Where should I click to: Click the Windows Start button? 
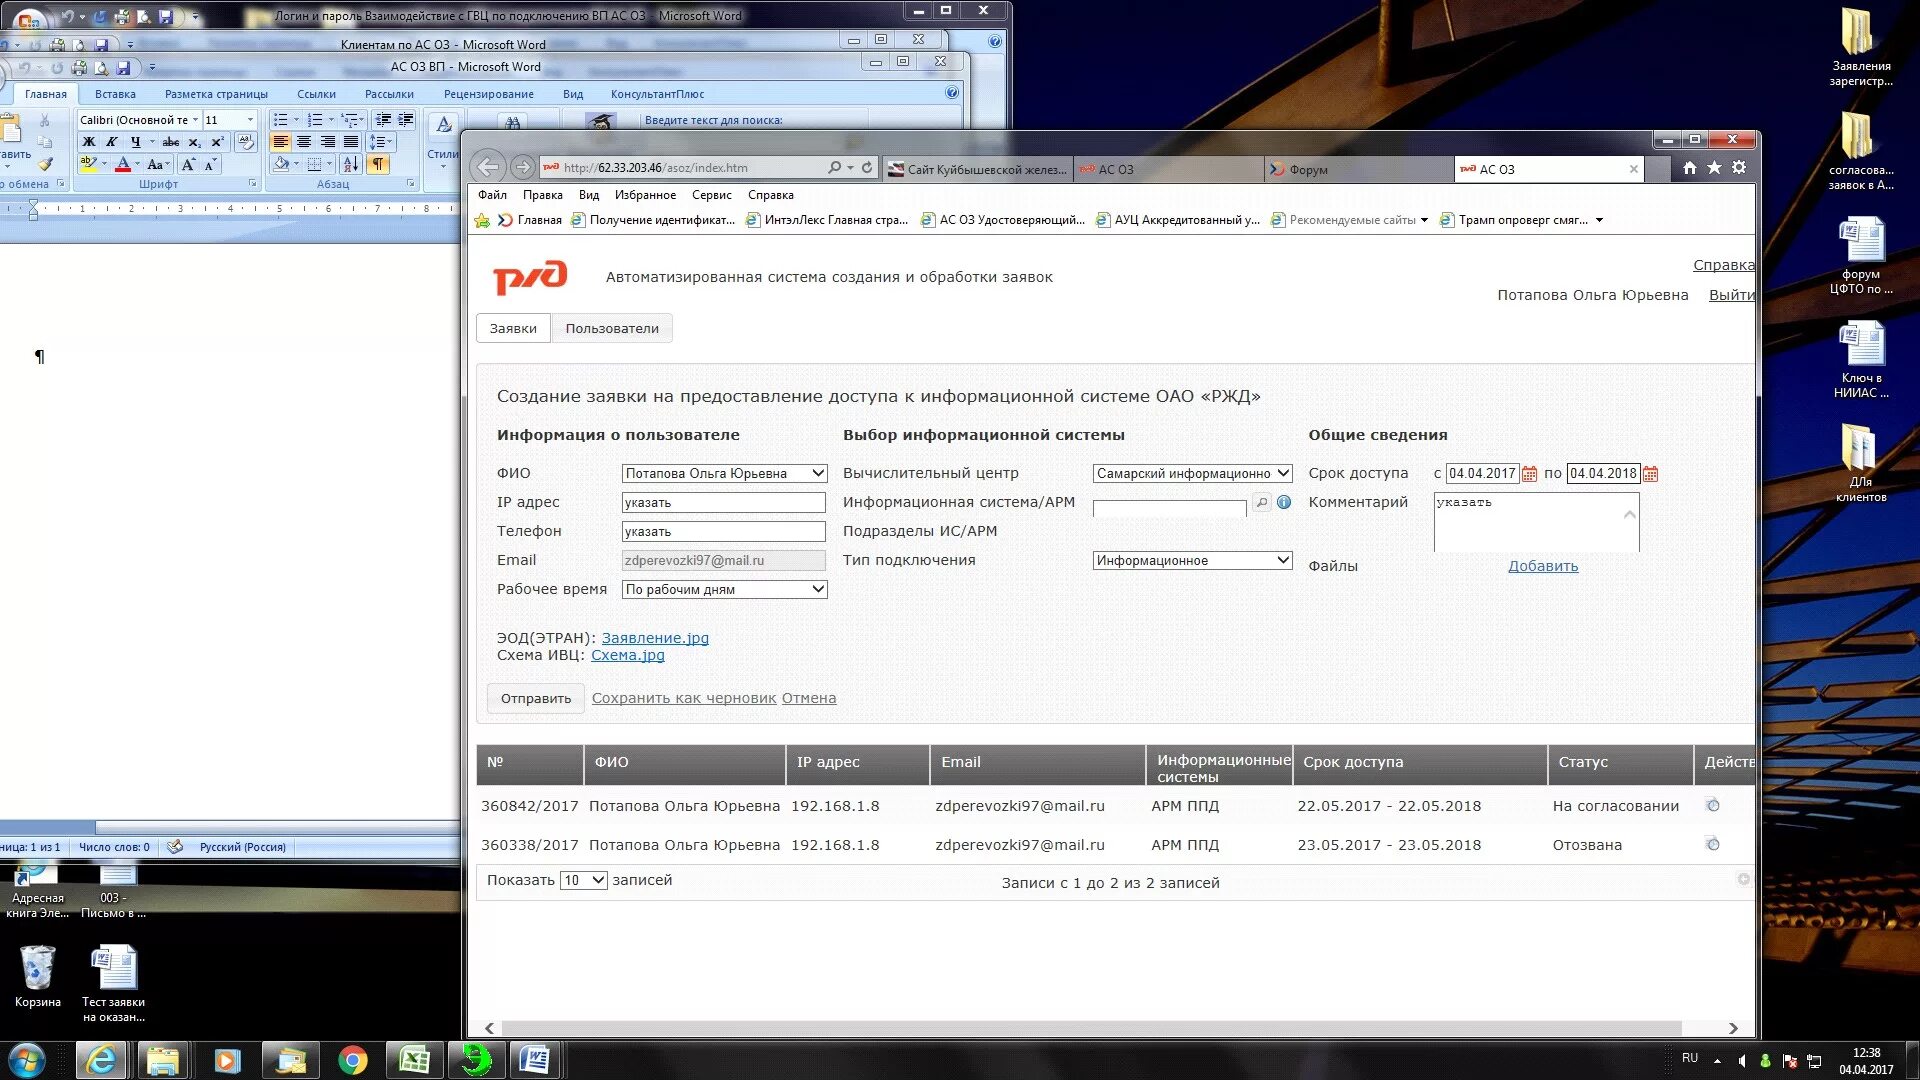tap(26, 1060)
